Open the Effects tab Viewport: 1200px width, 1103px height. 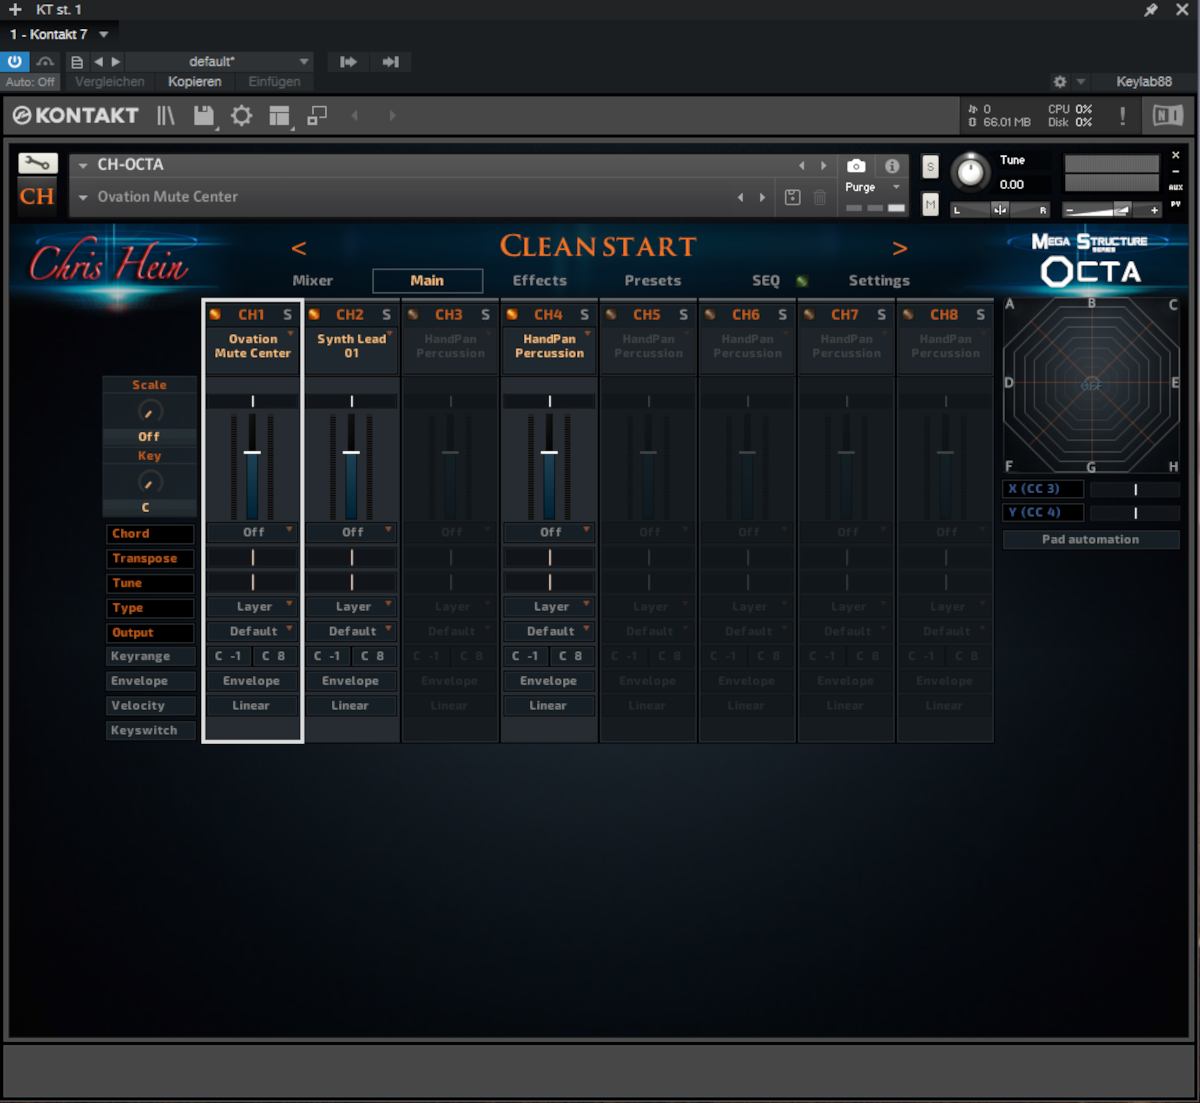tap(540, 281)
